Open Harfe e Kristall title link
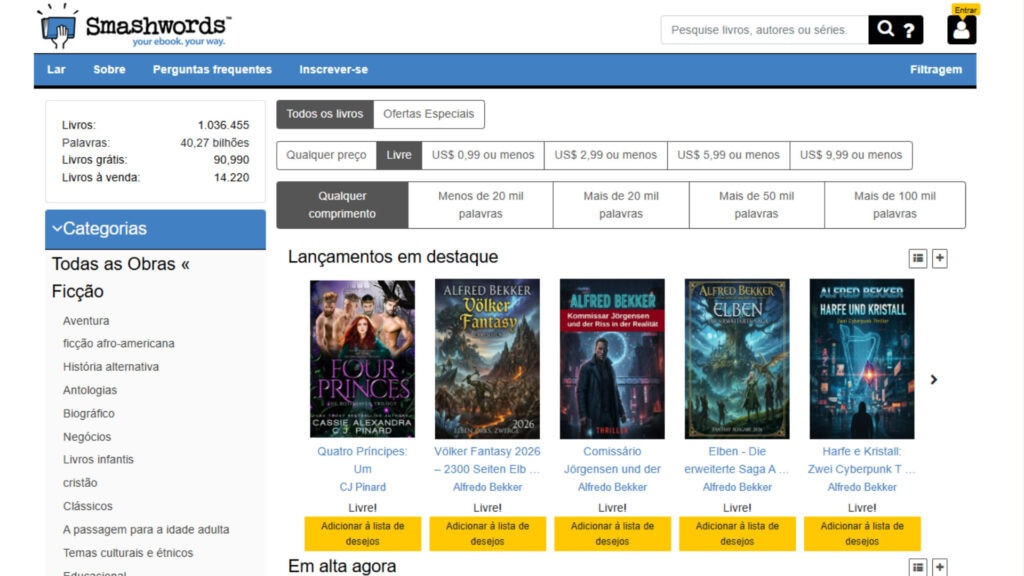 click(x=862, y=460)
